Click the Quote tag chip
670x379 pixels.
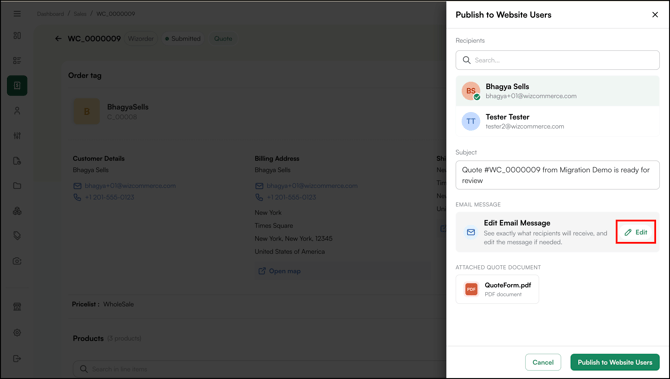(223, 38)
